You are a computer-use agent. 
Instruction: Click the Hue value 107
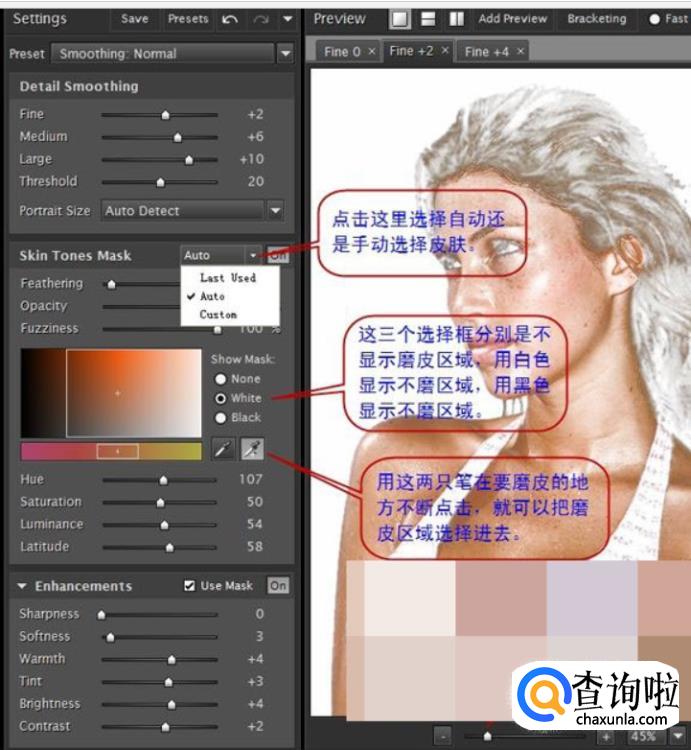pos(251,479)
